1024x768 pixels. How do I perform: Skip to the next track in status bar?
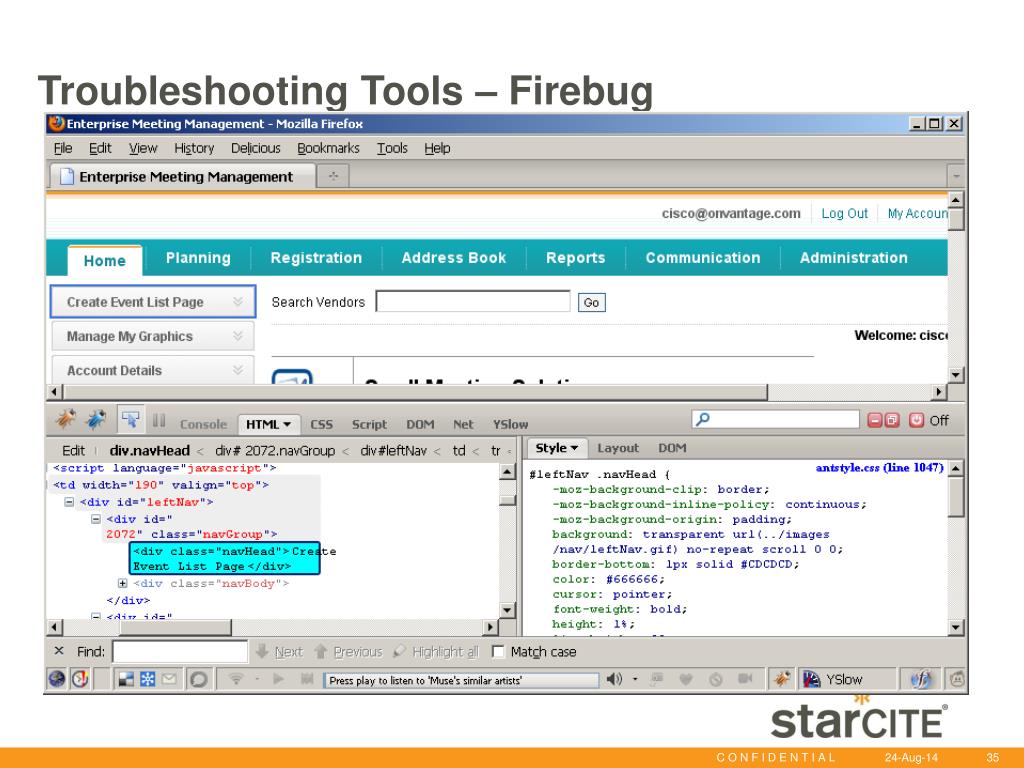point(307,679)
